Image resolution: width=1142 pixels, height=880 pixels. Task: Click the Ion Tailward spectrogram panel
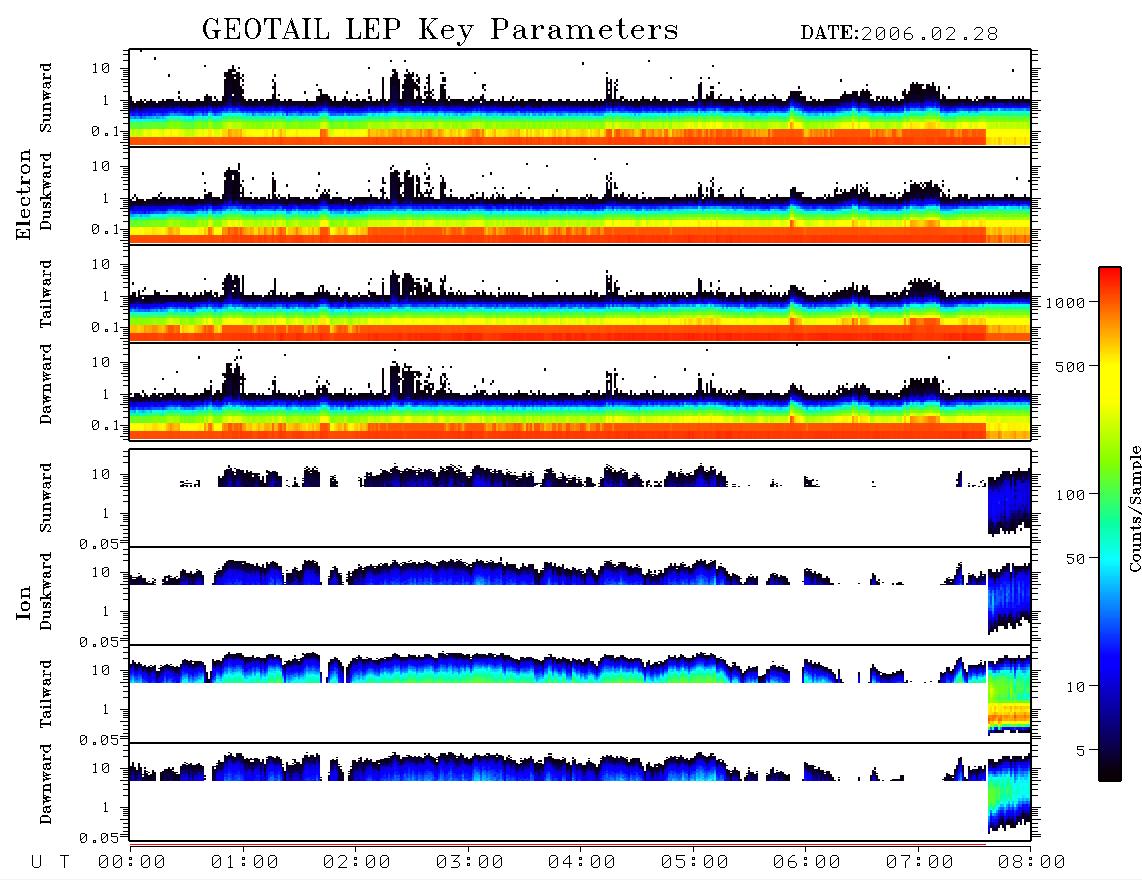click(x=580, y=694)
